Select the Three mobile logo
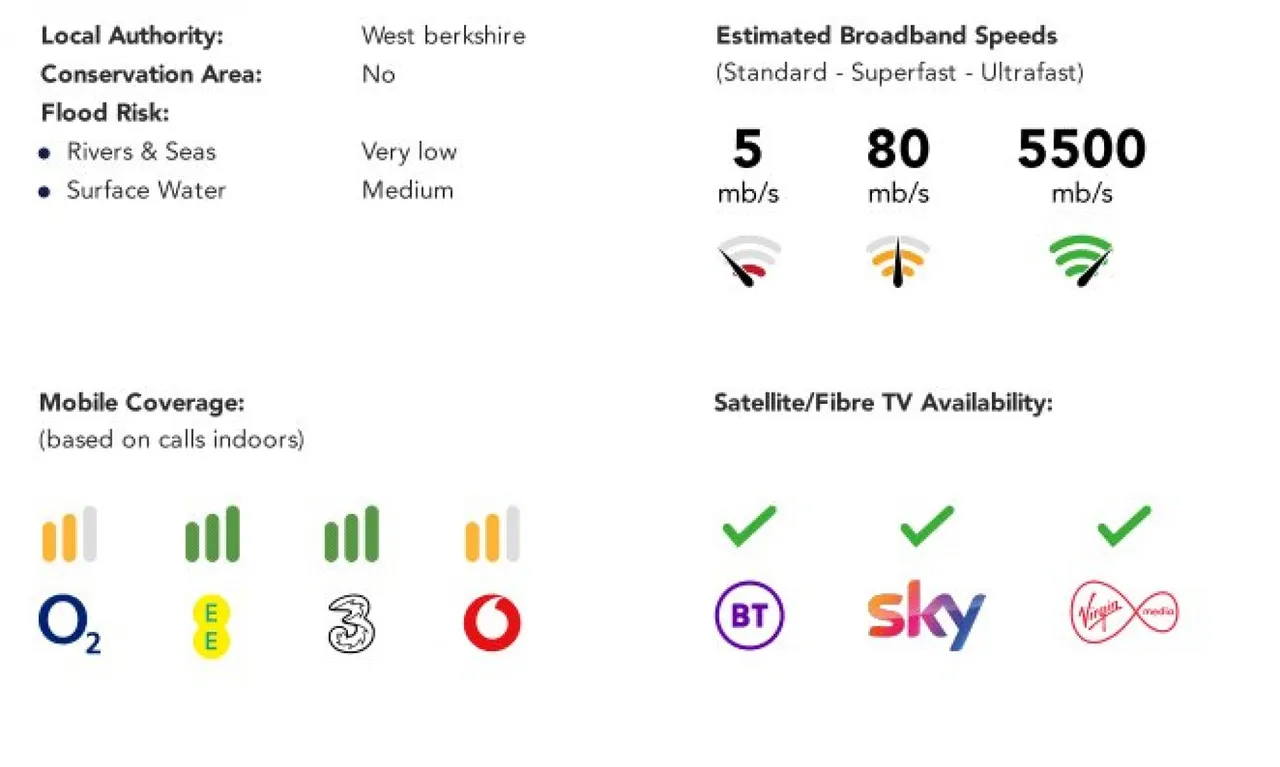1280x767 pixels. coord(351,625)
